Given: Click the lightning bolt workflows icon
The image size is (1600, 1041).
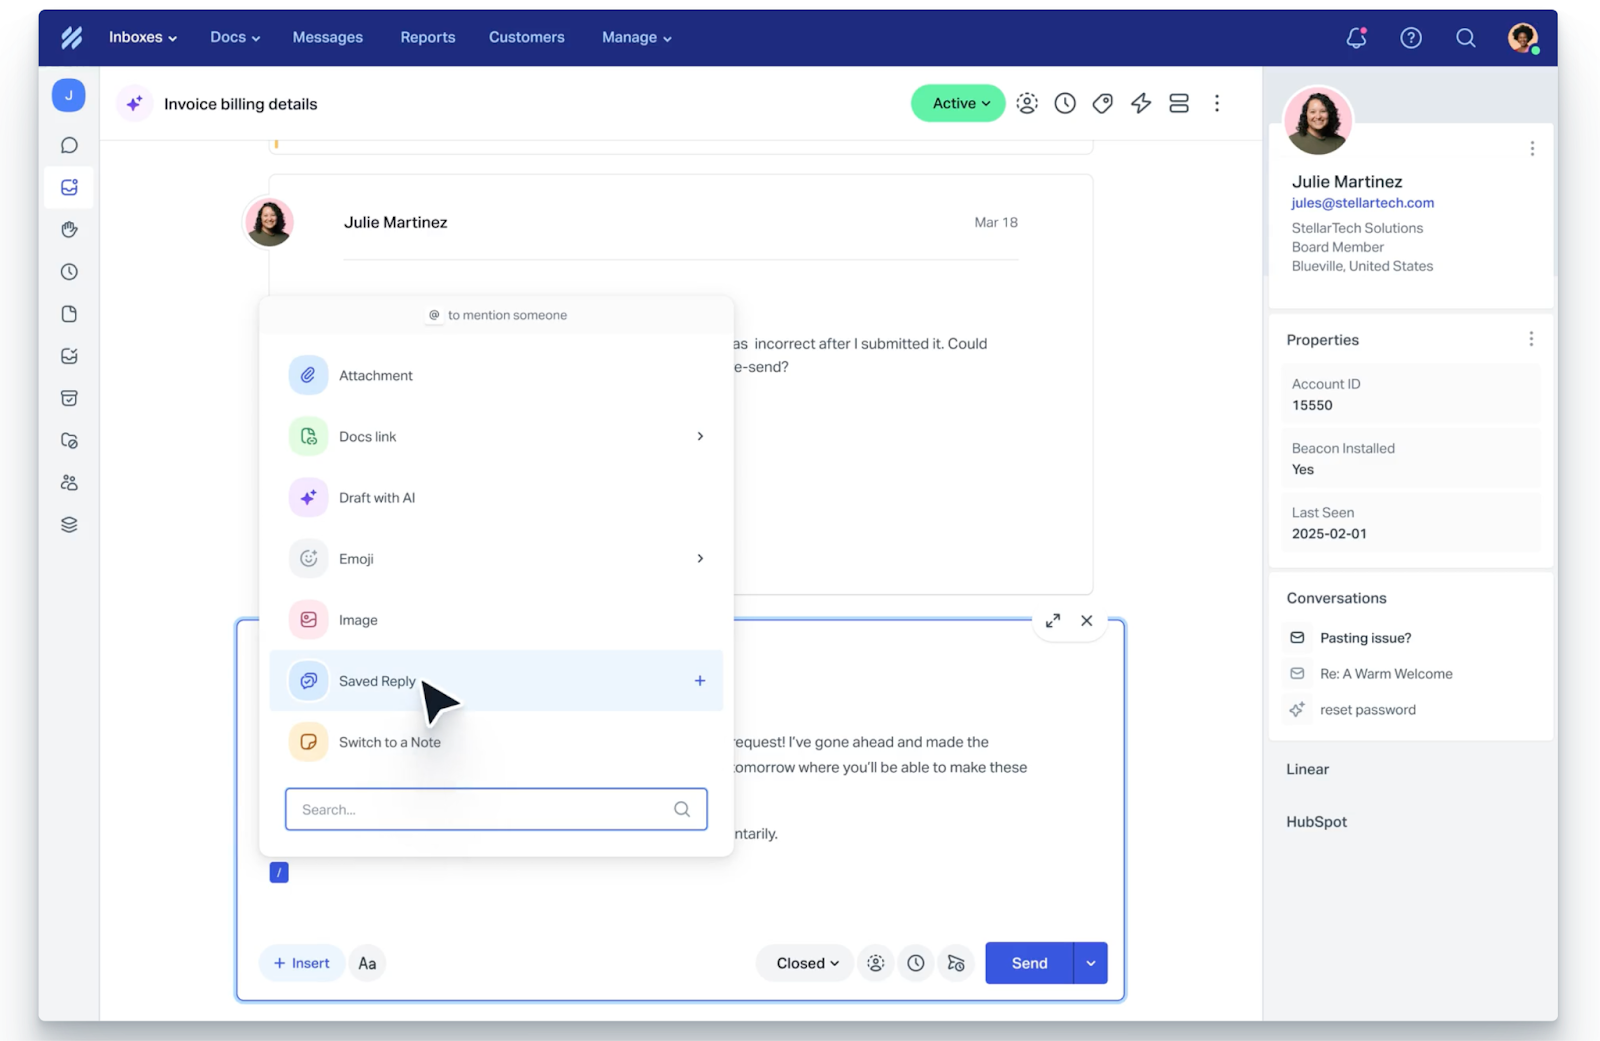Looking at the screenshot, I should [x=1140, y=103].
